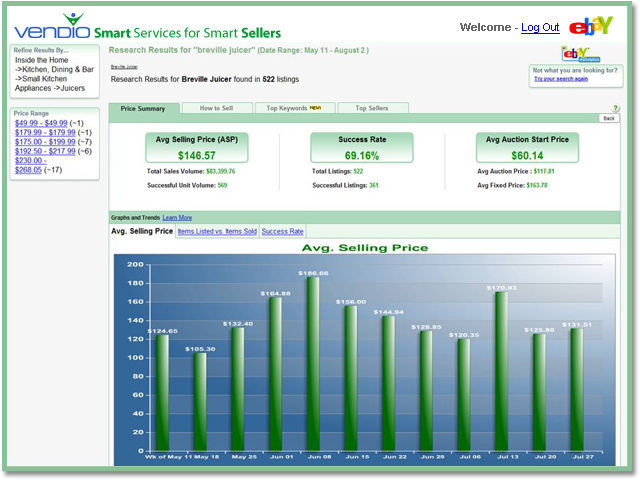
Task: Filter by price range $179.99 - $179.99
Action: (x=45, y=132)
